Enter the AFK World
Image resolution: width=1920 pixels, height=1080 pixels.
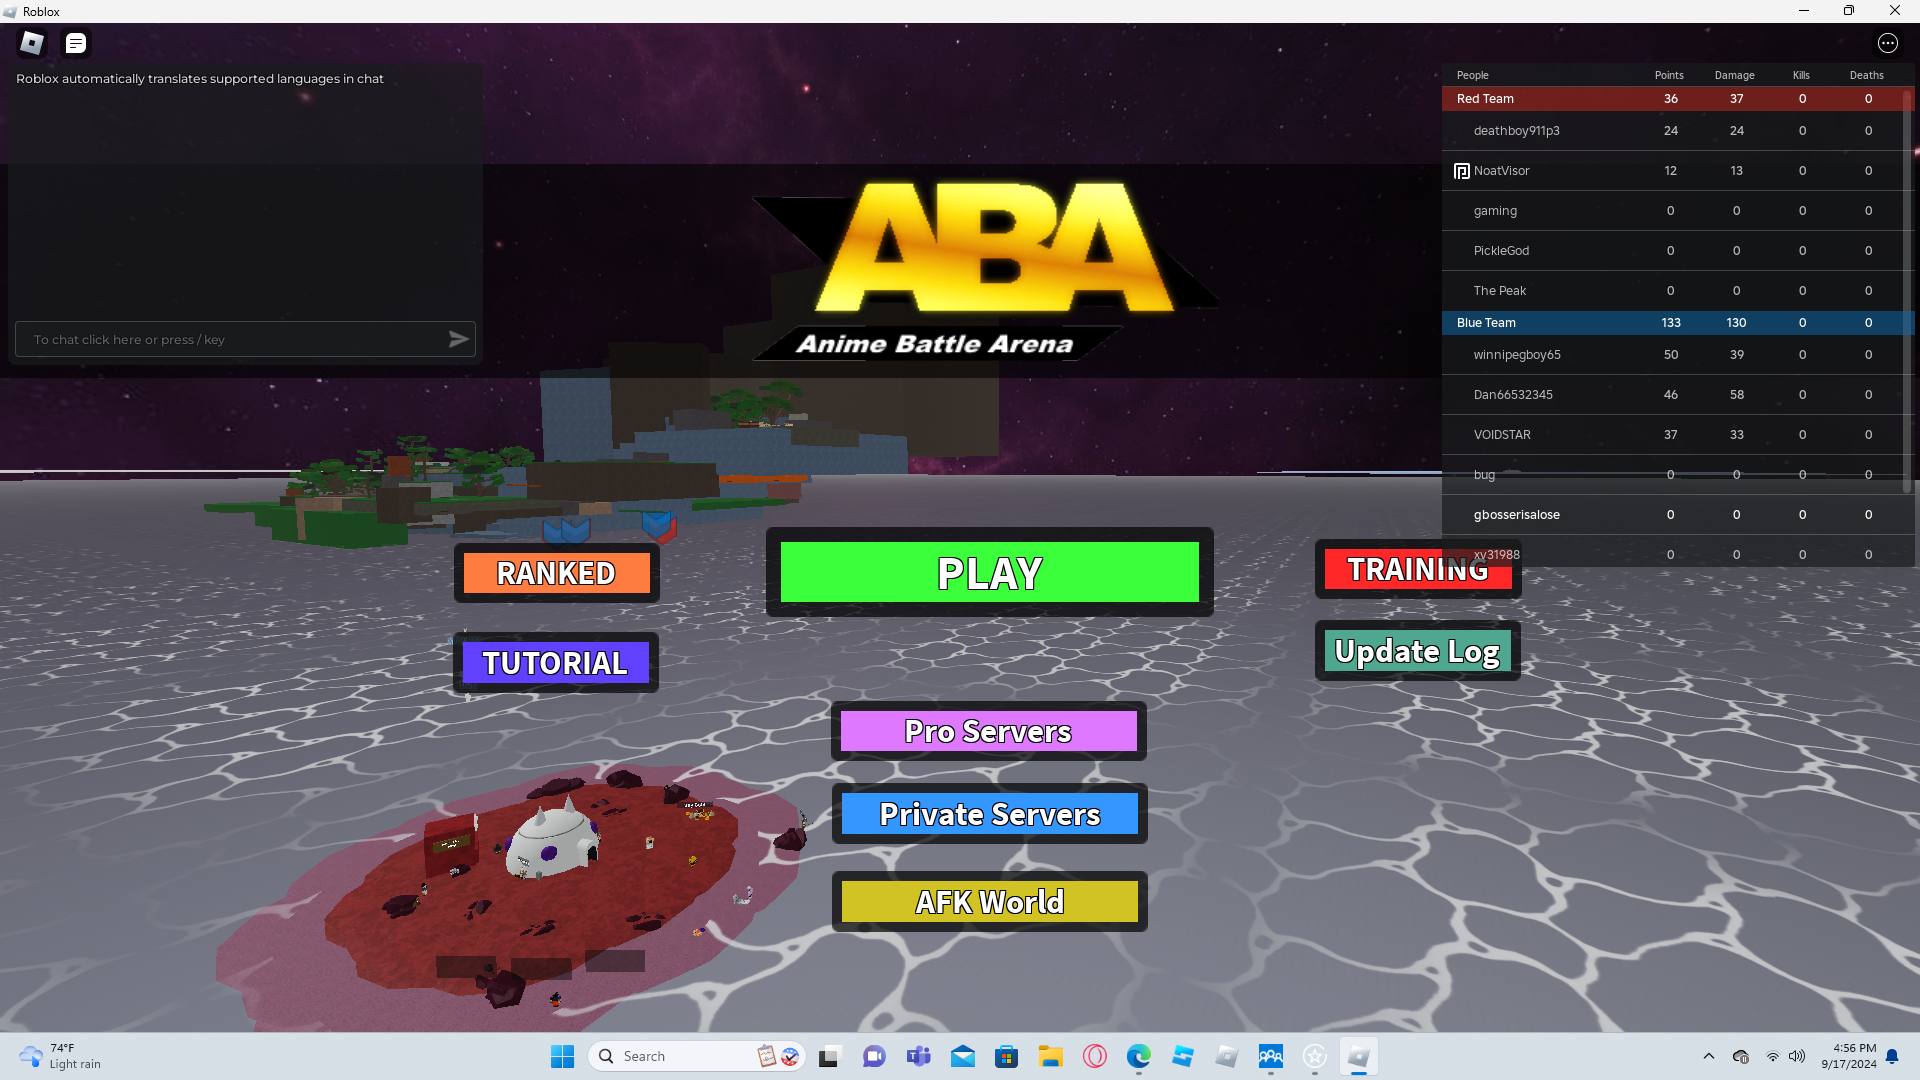click(989, 901)
